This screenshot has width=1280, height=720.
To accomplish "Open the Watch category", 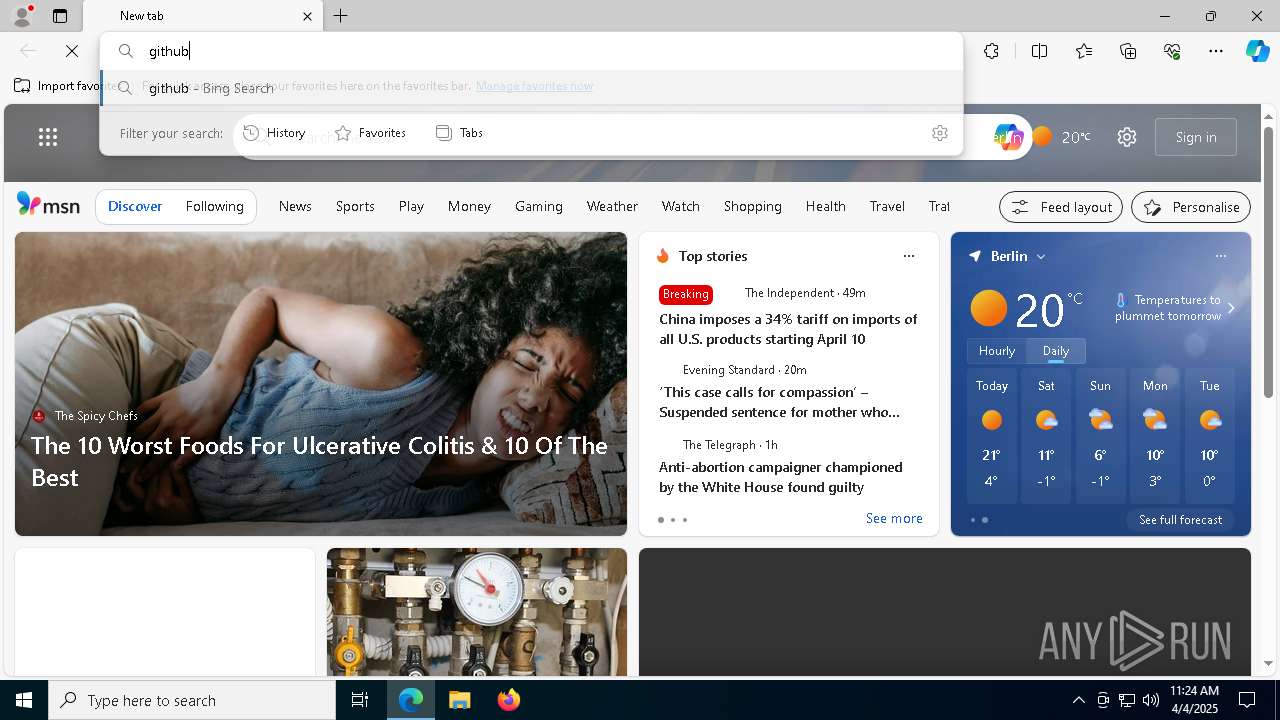I will [x=680, y=206].
